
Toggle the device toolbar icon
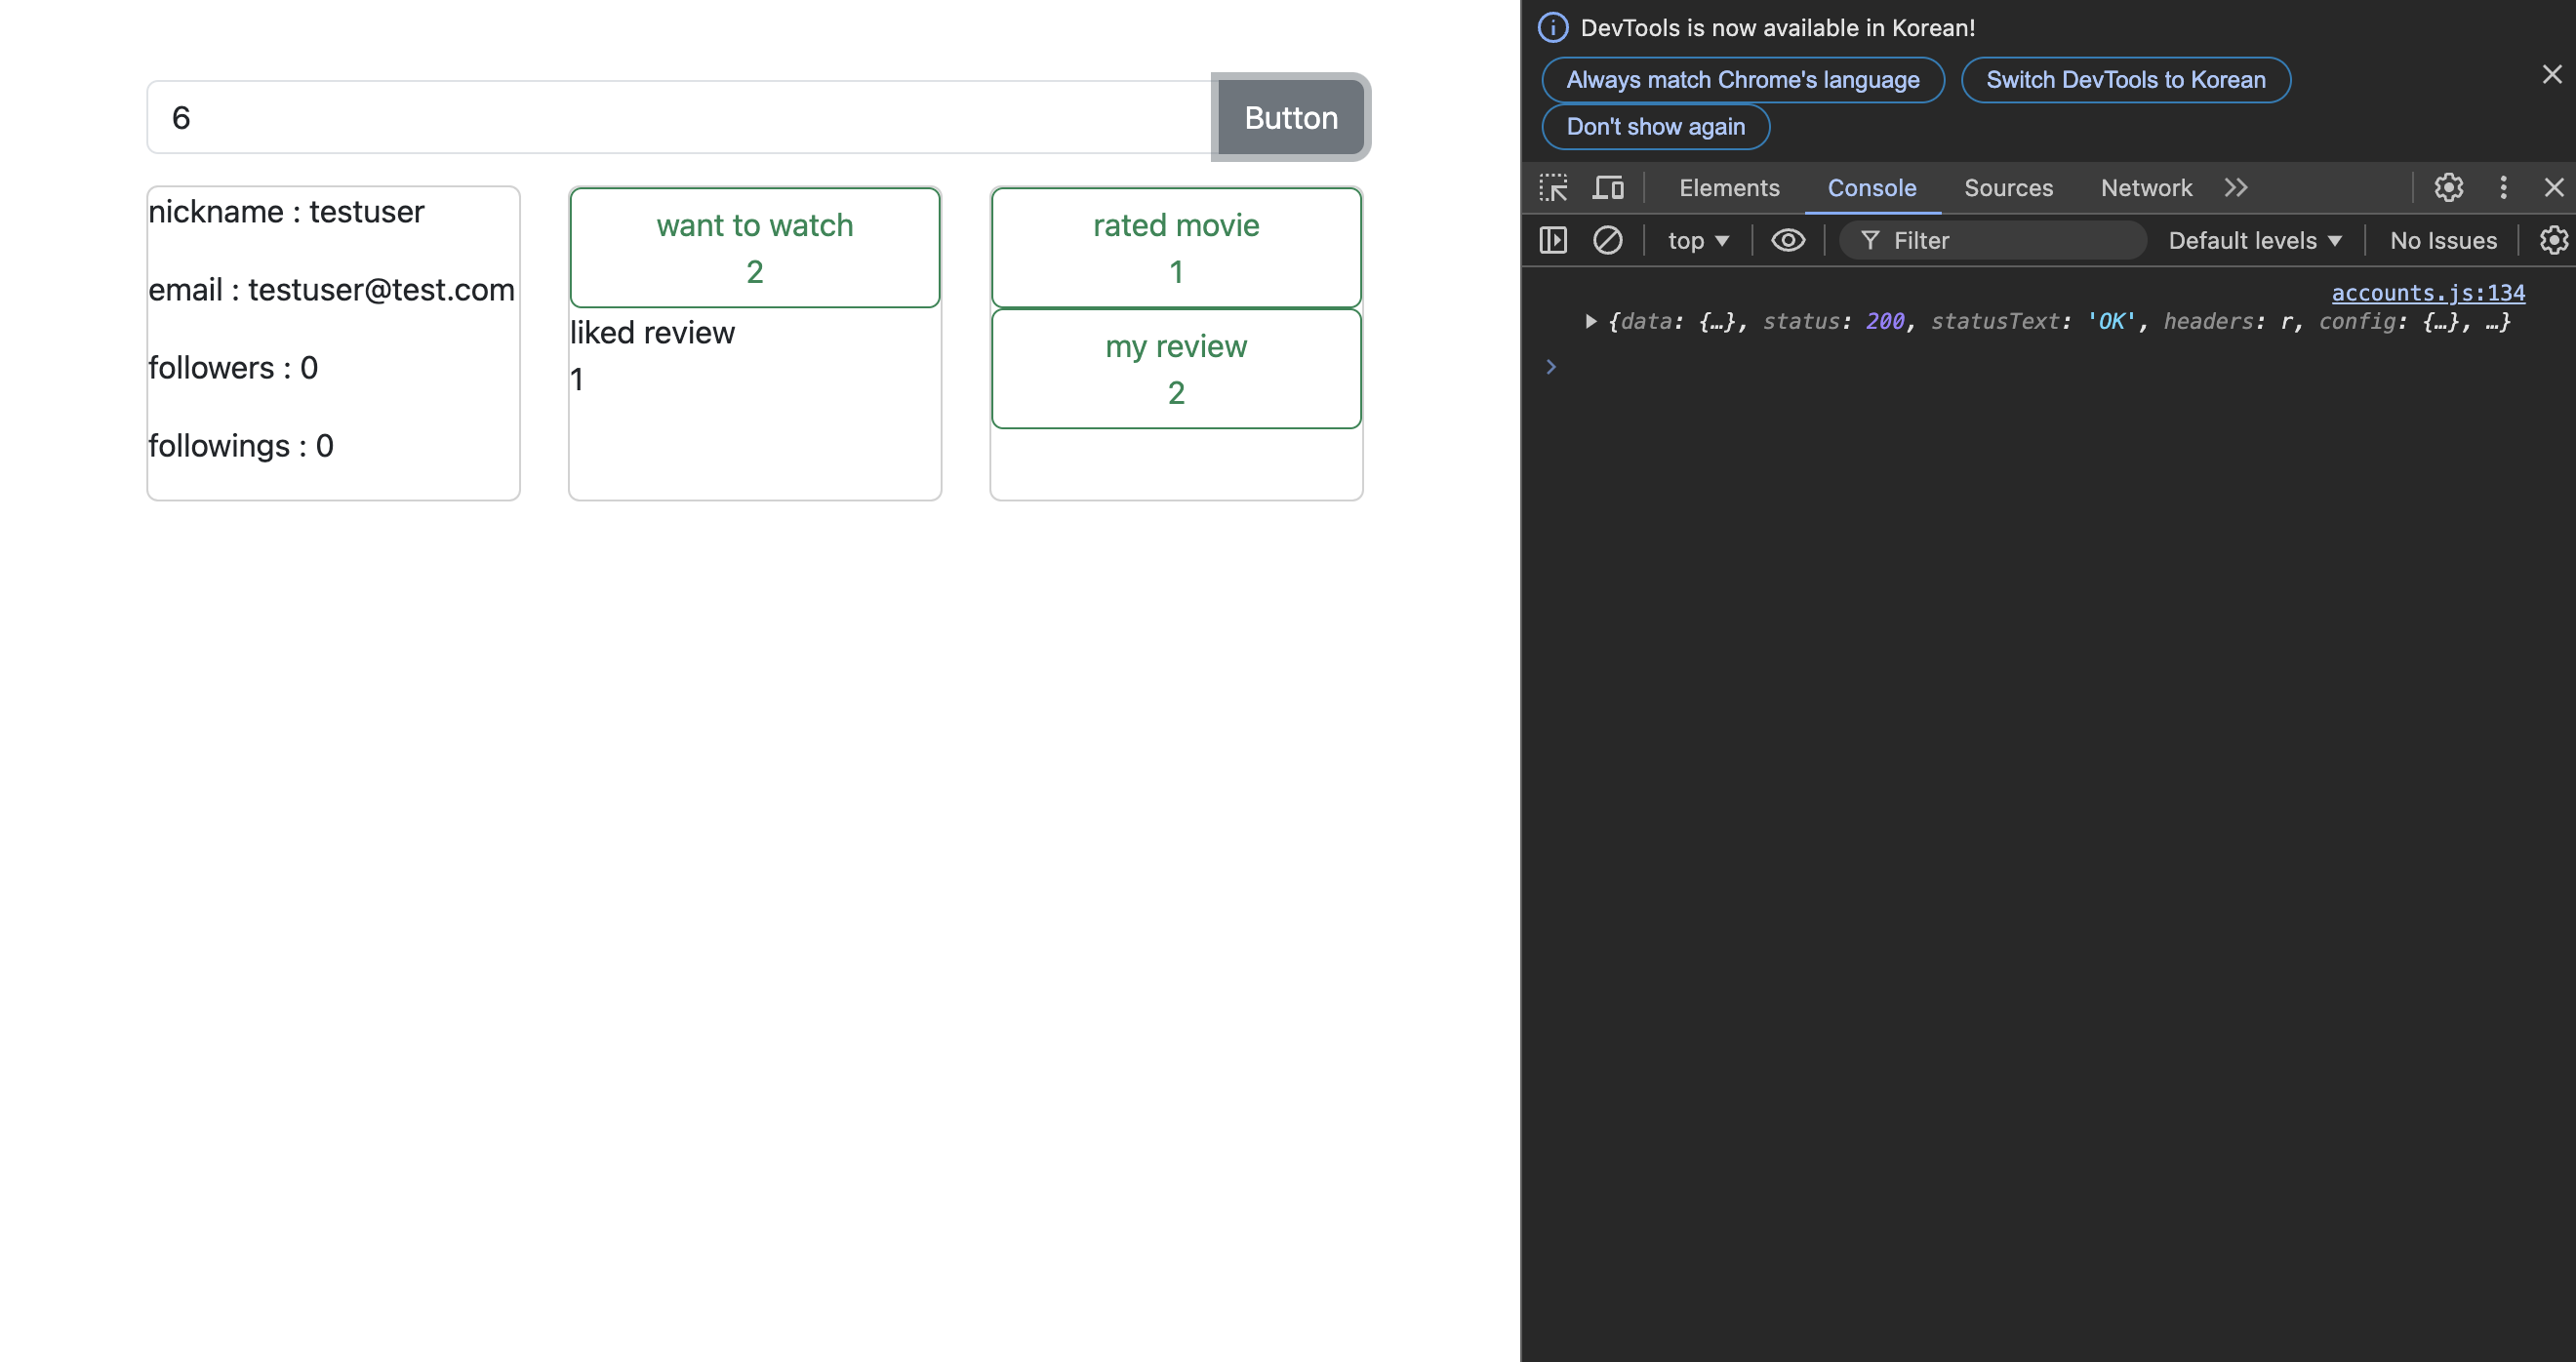click(1608, 188)
